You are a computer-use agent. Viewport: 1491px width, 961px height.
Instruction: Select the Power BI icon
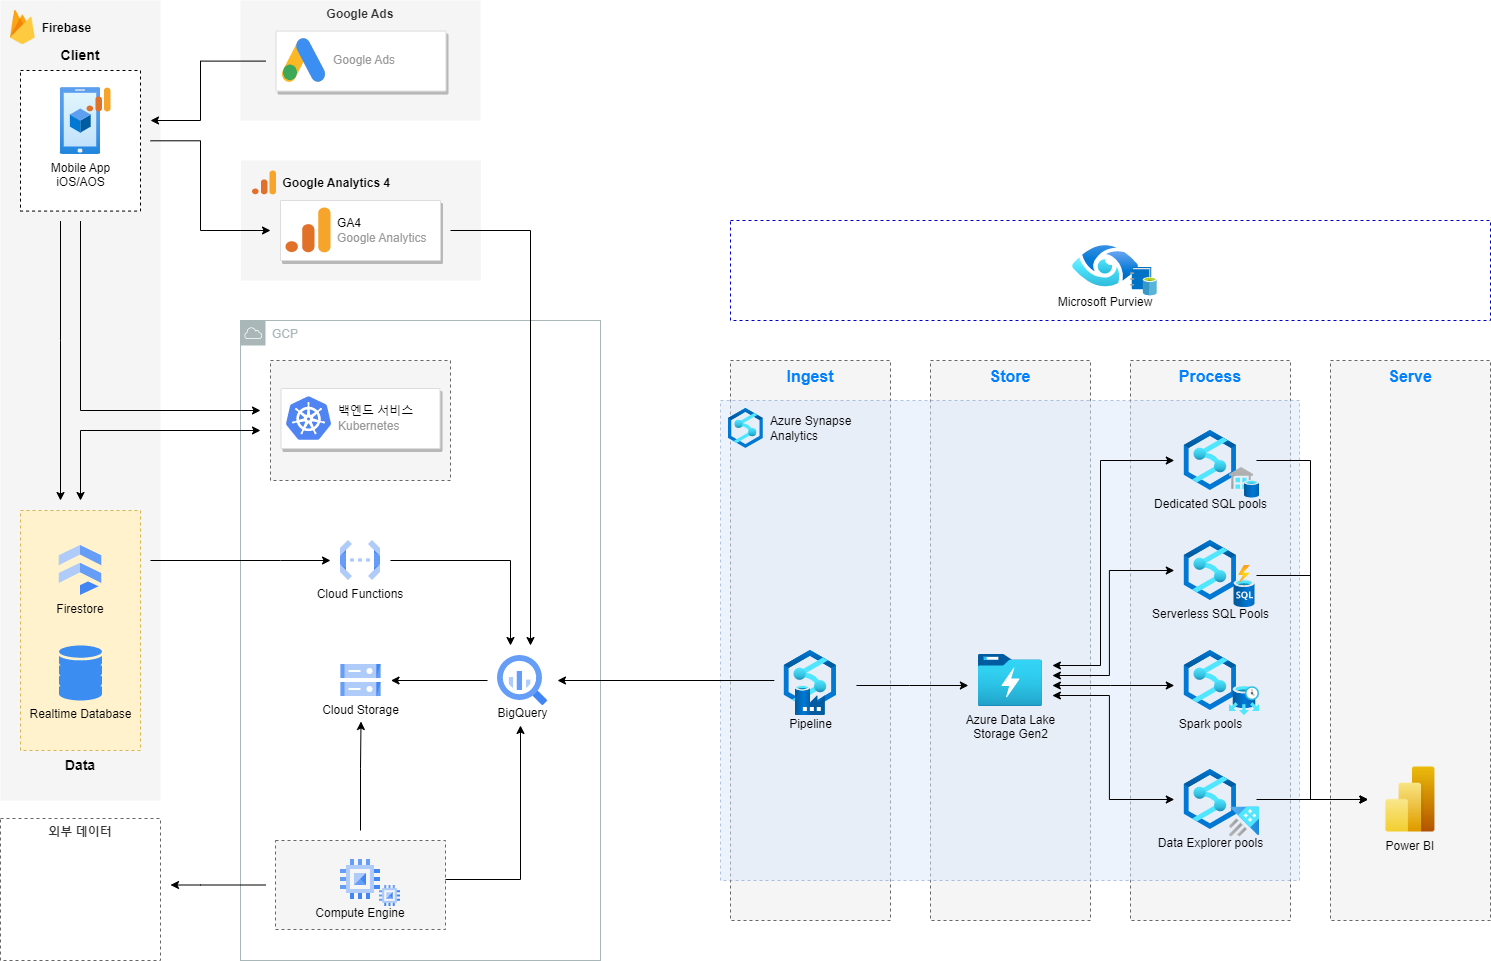(x=1410, y=799)
